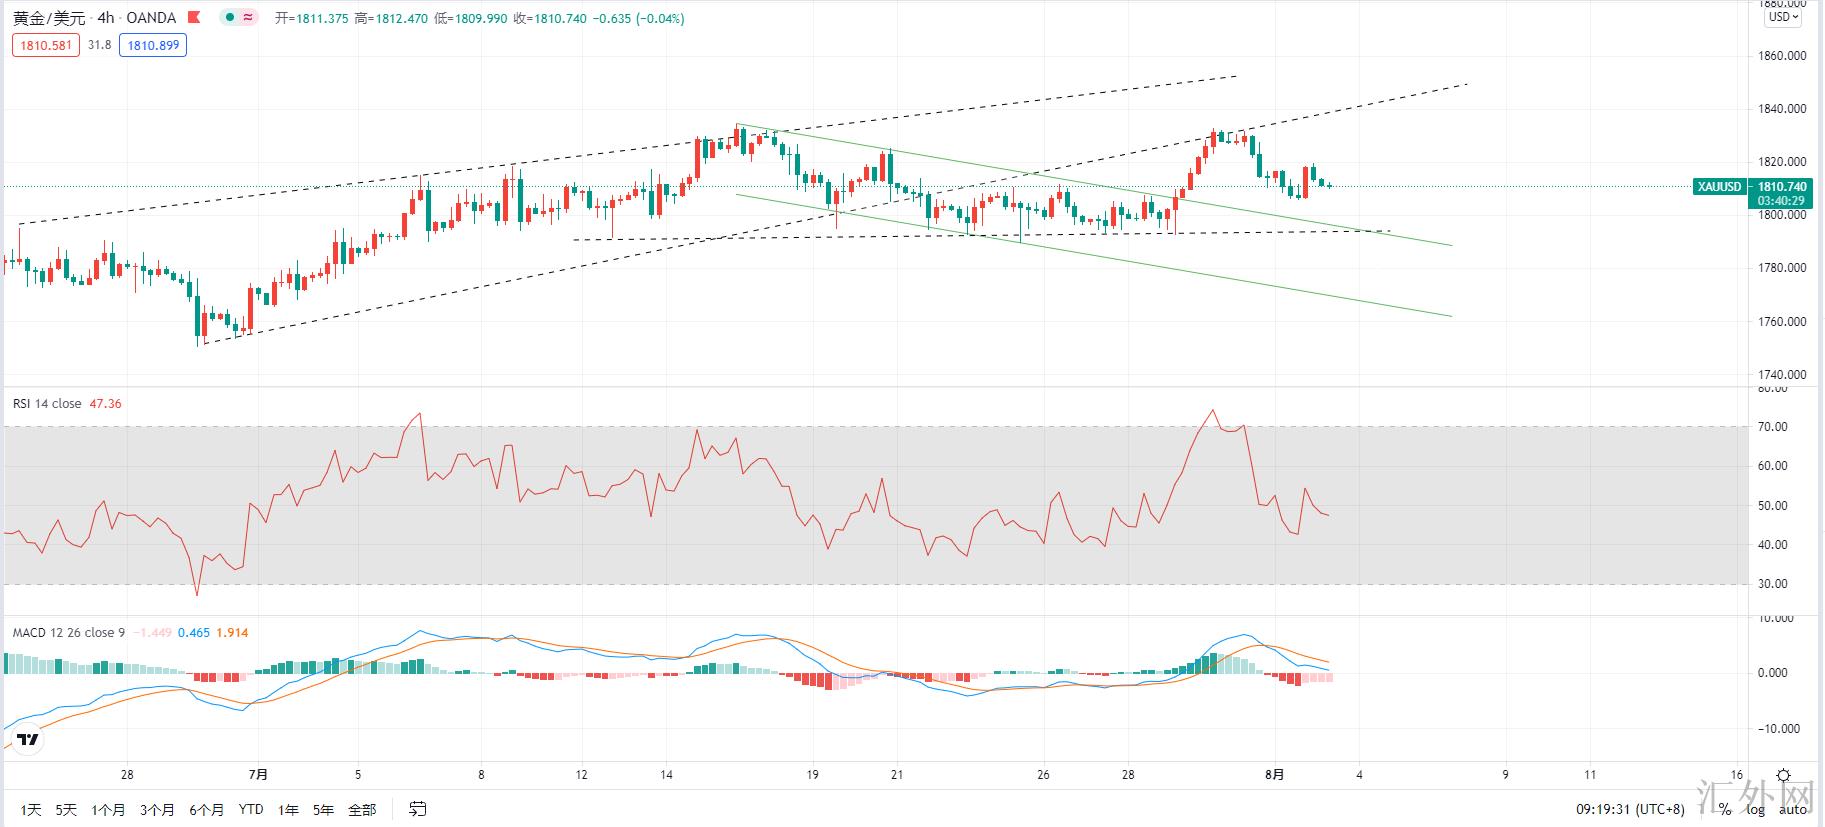Toggle log scale mode

coord(1756,810)
